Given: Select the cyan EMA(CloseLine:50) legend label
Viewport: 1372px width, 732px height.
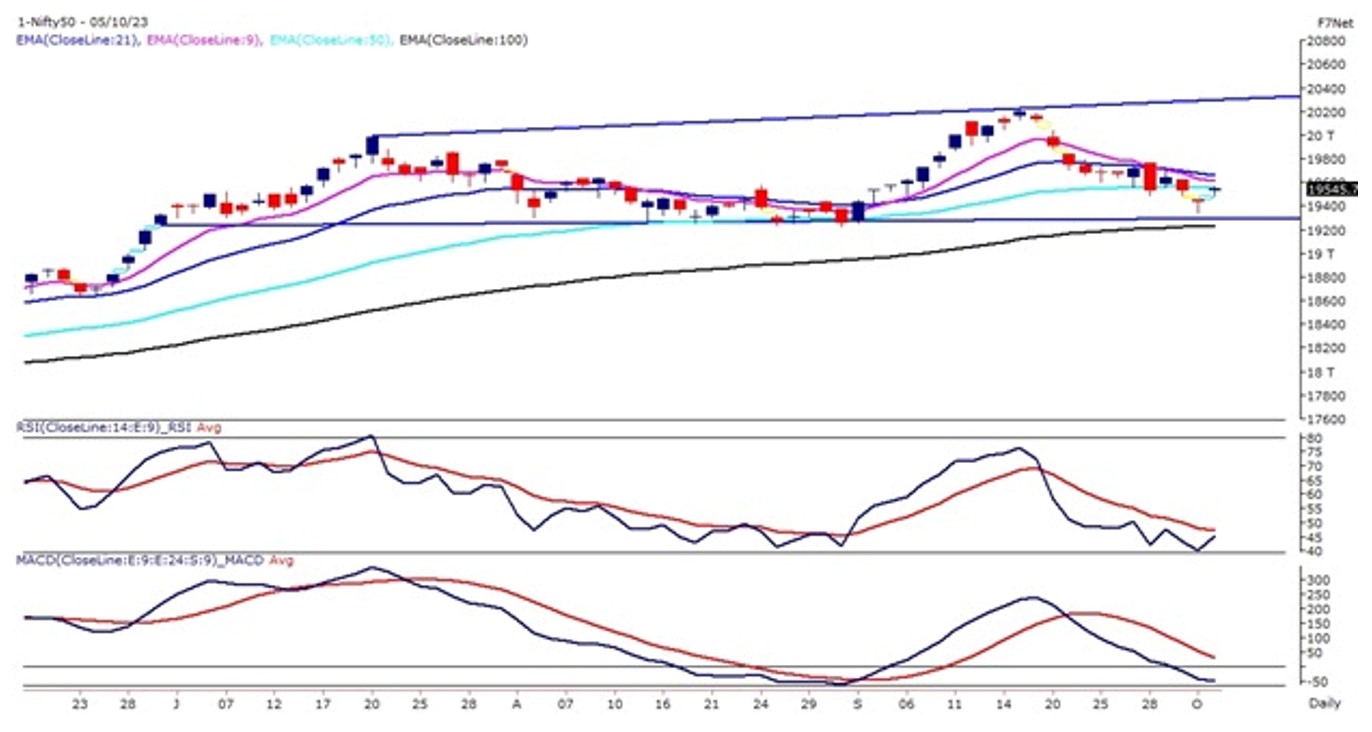Looking at the screenshot, I should [329, 40].
